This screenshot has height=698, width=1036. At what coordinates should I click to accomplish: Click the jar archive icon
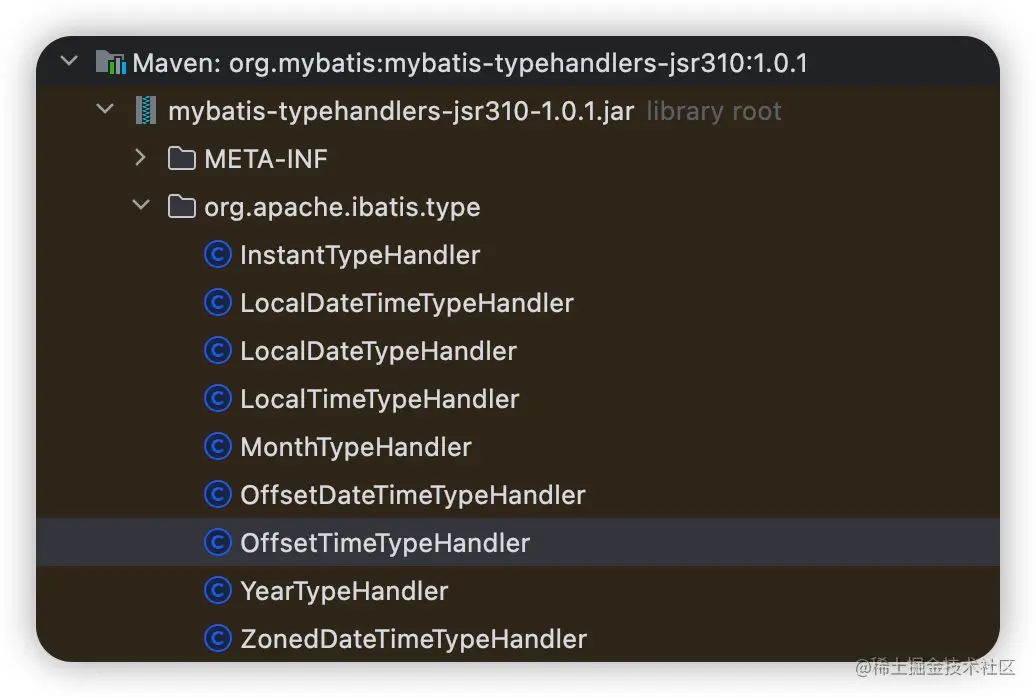146,110
